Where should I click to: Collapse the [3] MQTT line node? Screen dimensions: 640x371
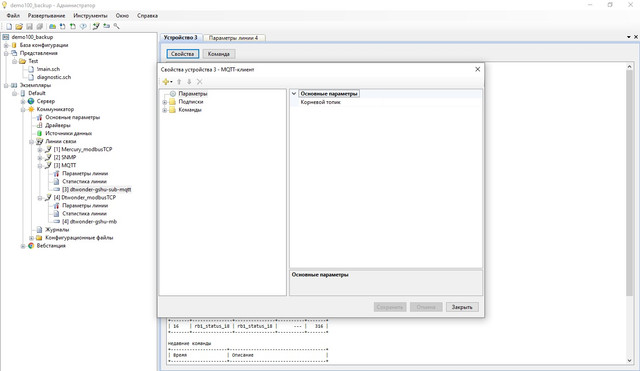coord(40,166)
